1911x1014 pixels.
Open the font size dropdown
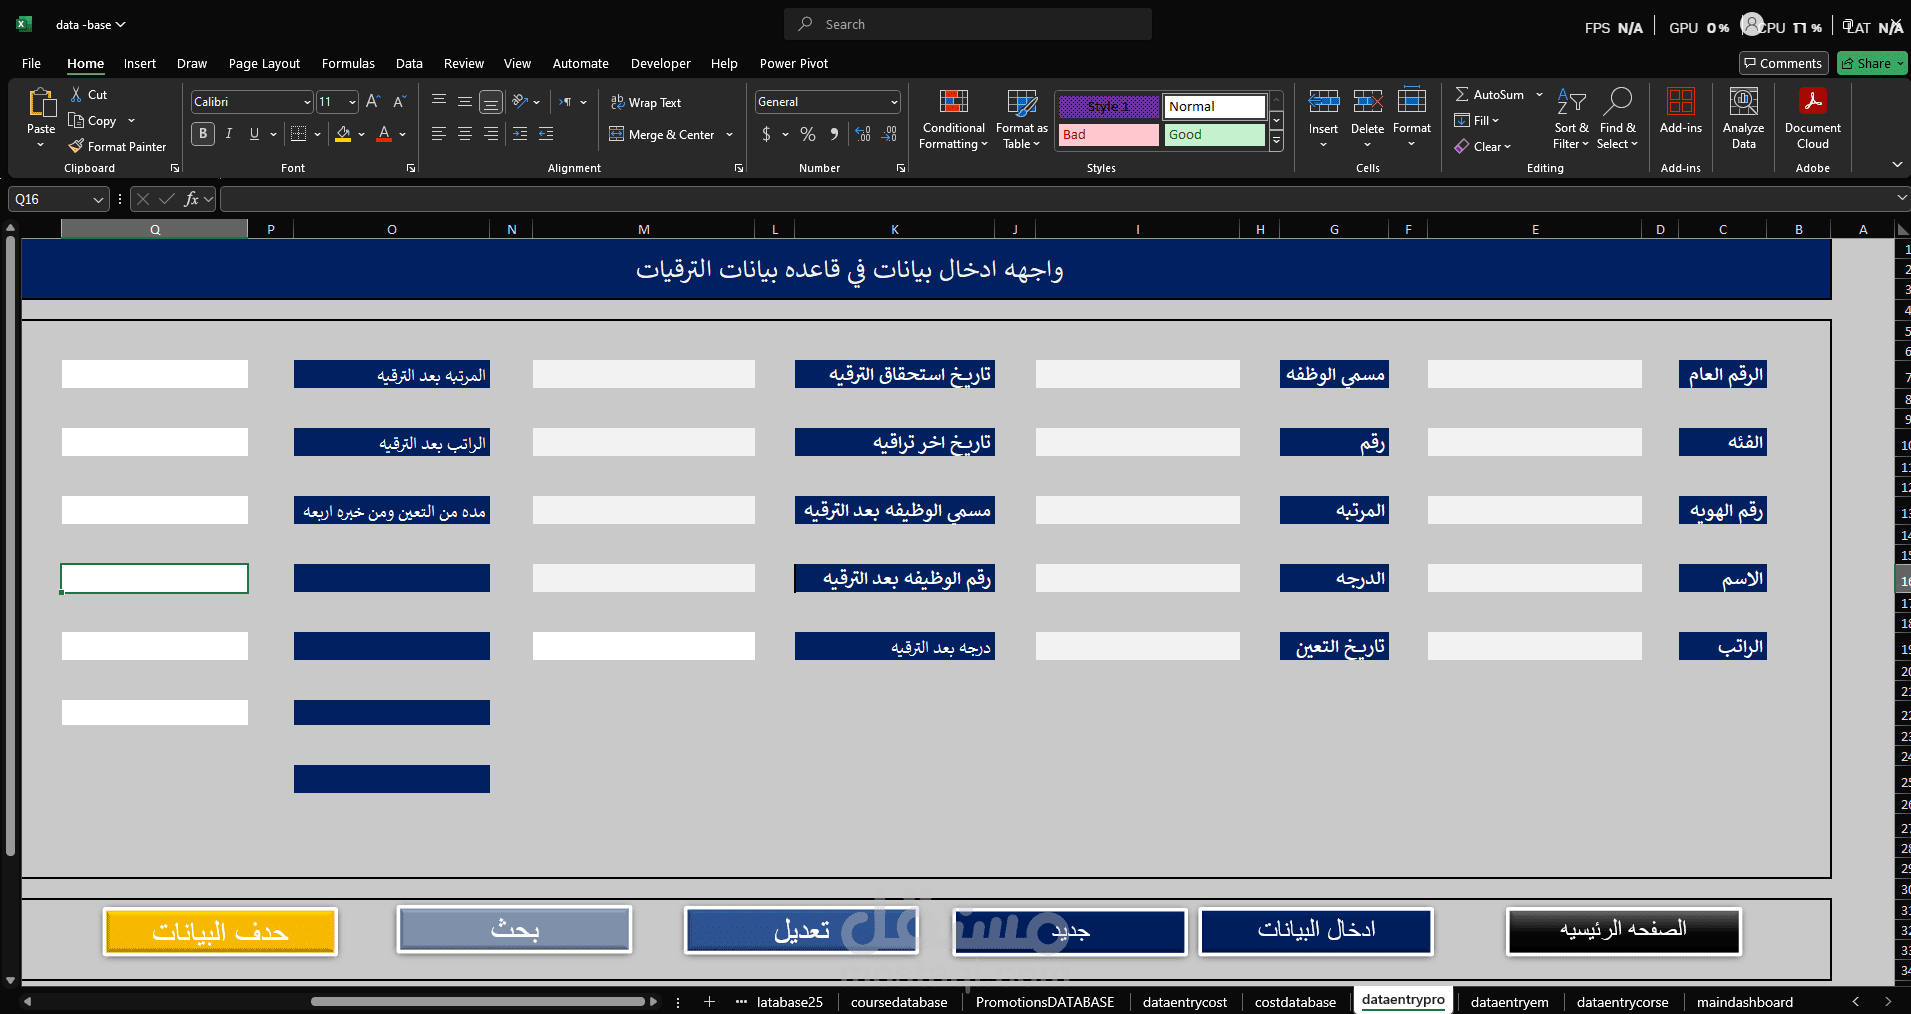point(352,102)
